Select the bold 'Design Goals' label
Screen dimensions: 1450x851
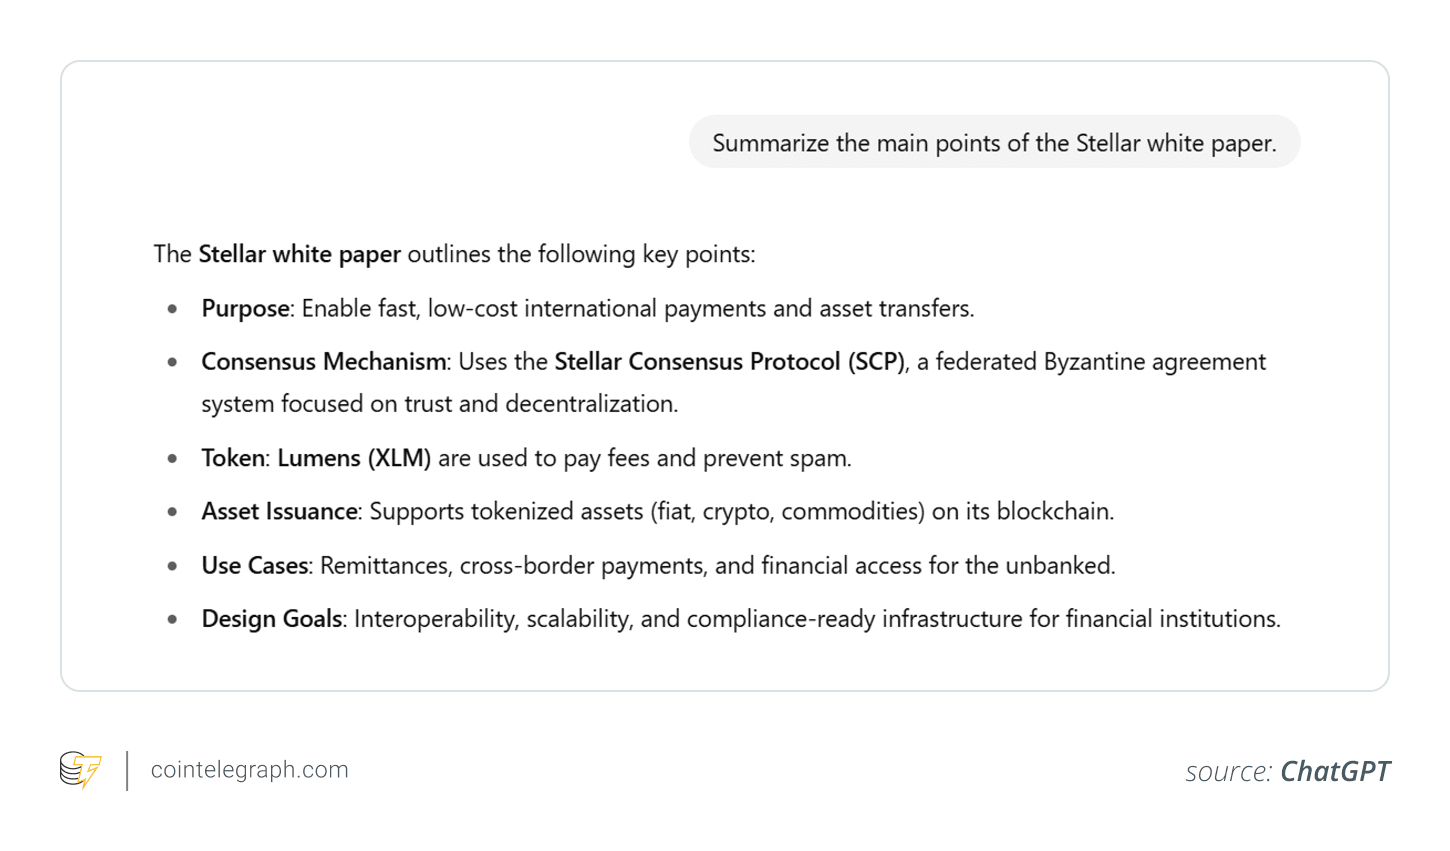[271, 619]
